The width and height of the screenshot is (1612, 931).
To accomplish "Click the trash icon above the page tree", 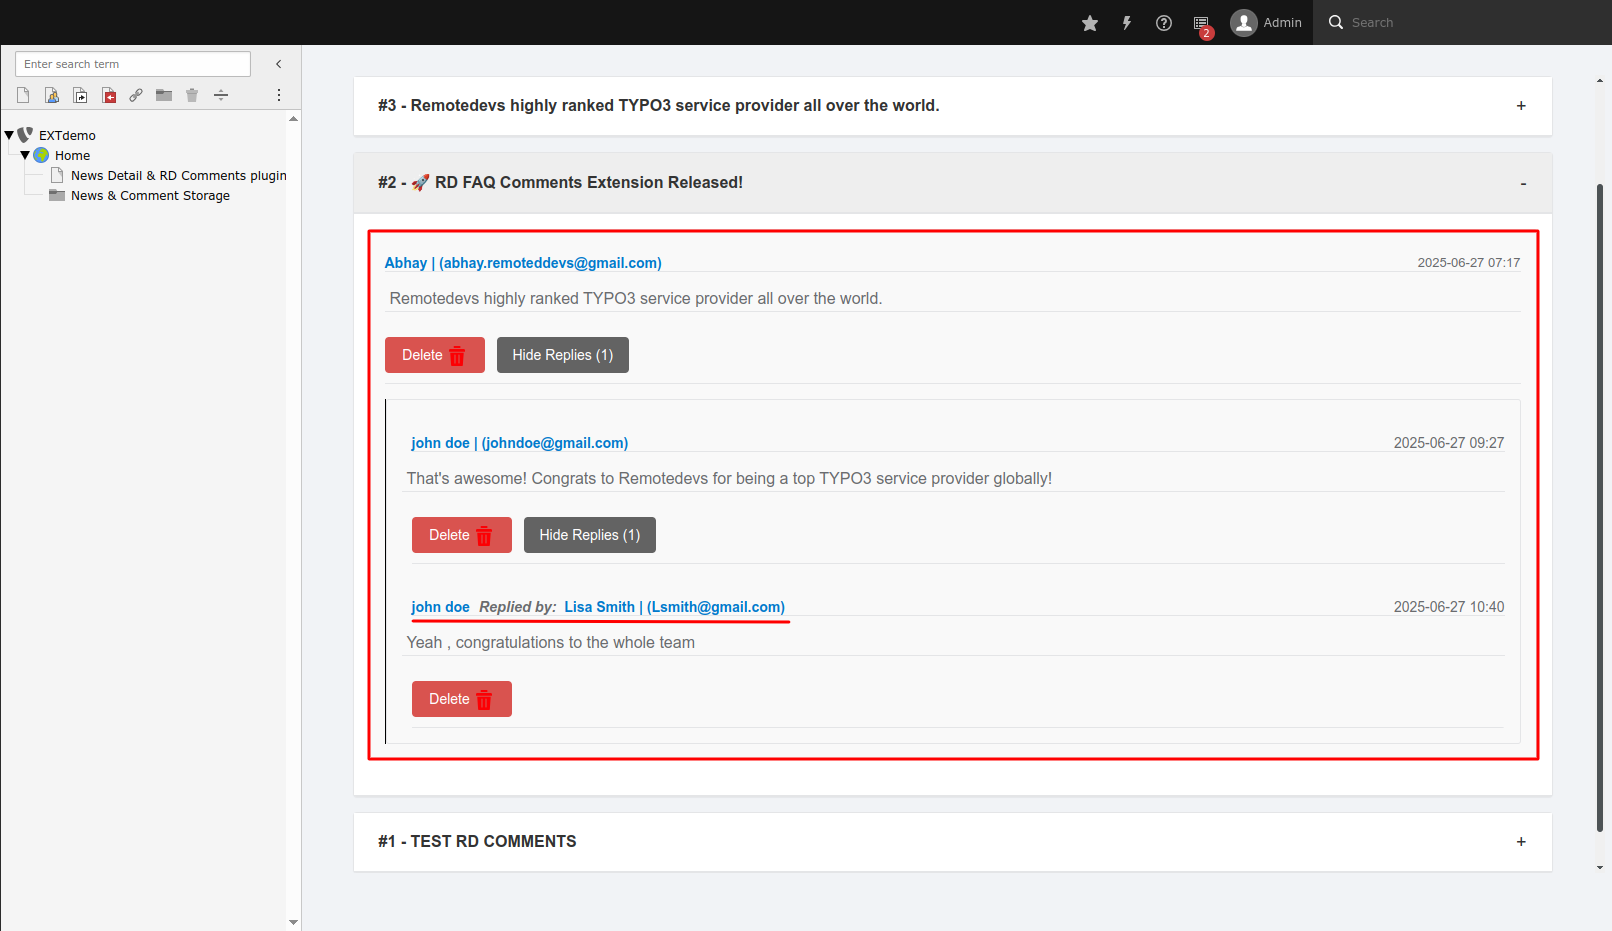I will (x=191, y=95).
